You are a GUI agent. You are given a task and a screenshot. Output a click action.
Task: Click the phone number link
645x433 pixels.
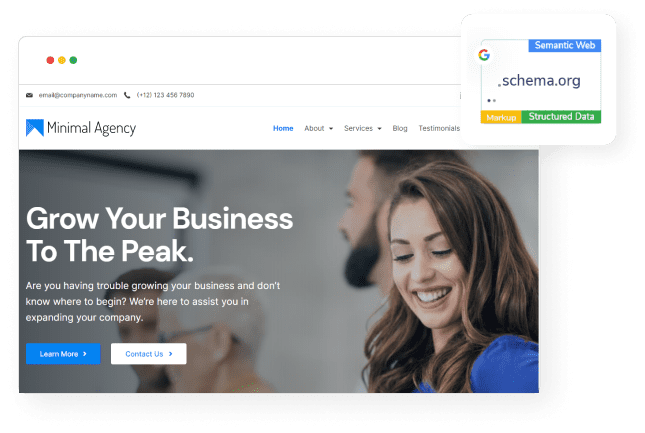165,95
